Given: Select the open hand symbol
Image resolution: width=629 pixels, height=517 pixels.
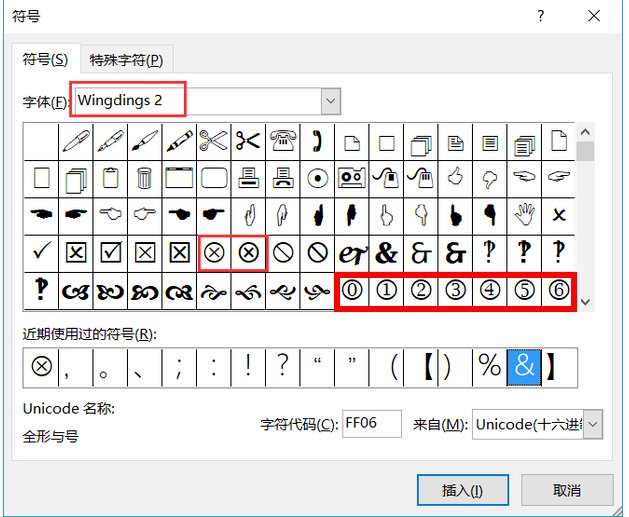Looking at the screenshot, I should pyautogui.click(x=524, y=215).
